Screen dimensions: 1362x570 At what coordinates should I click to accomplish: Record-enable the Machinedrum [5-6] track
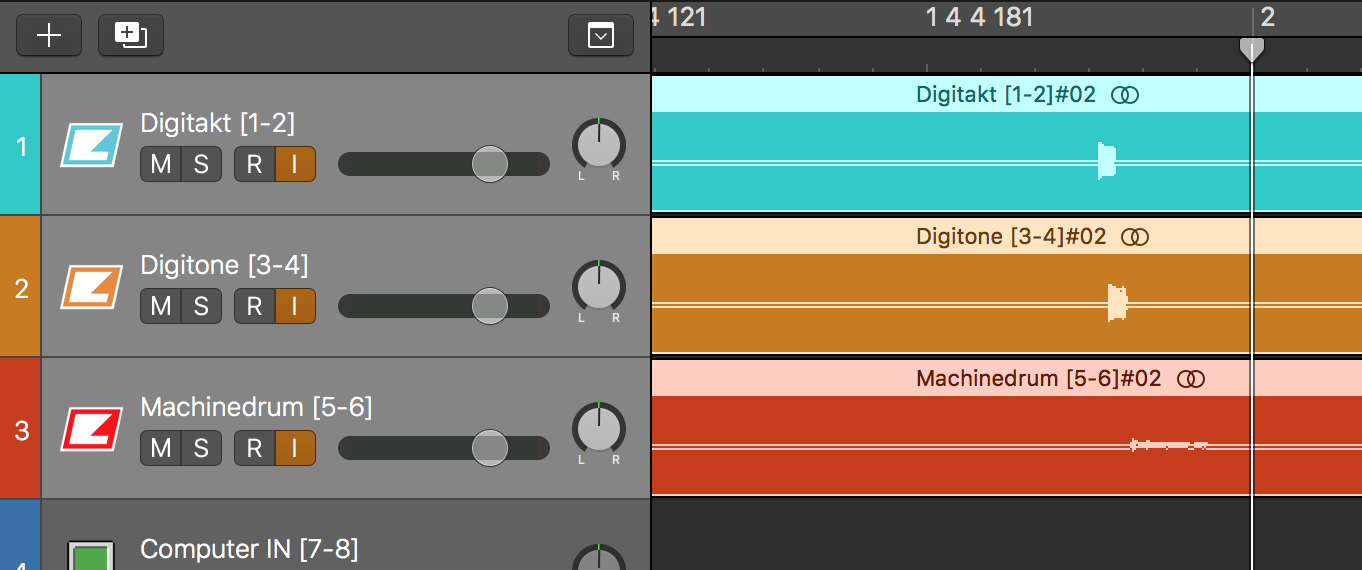pyautogui.click(x=254, y=448)
